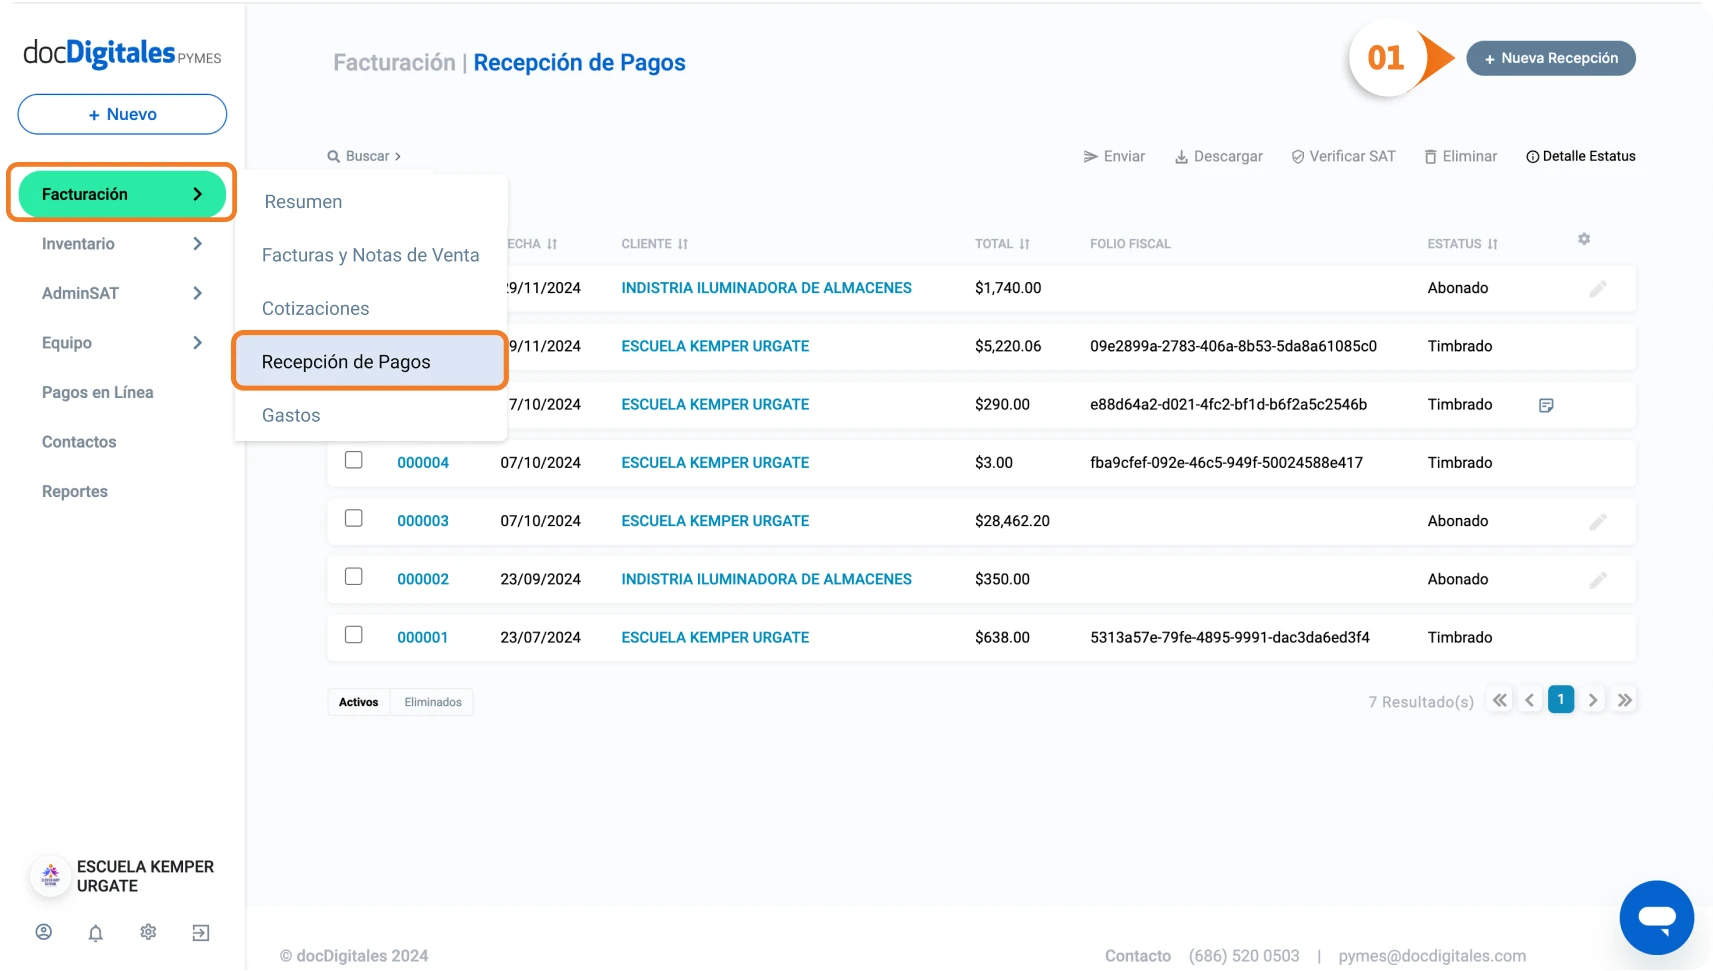1713x971 pixels.
Task: Switch to the Activos tab
Action: [359, 702]
